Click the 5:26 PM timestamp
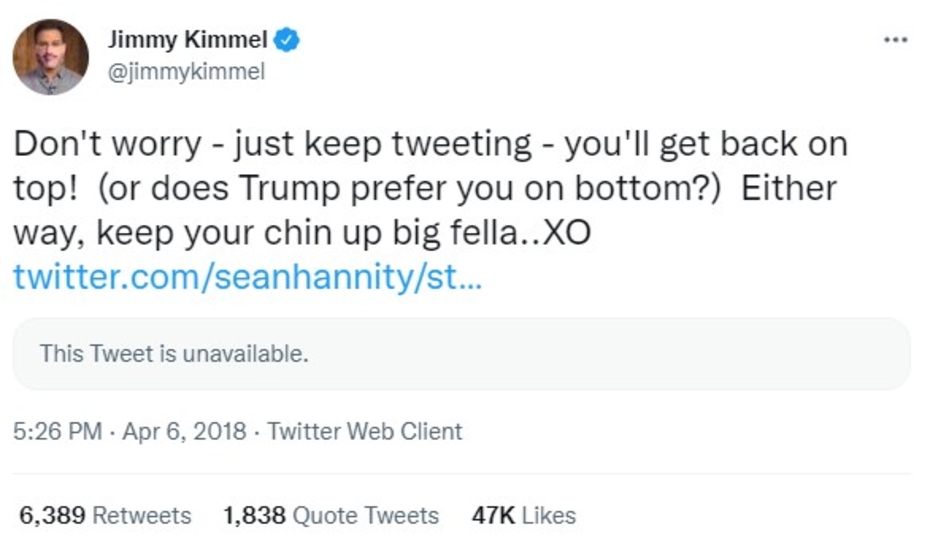Viewport: 930px width, 557px height. coord(58,432)
